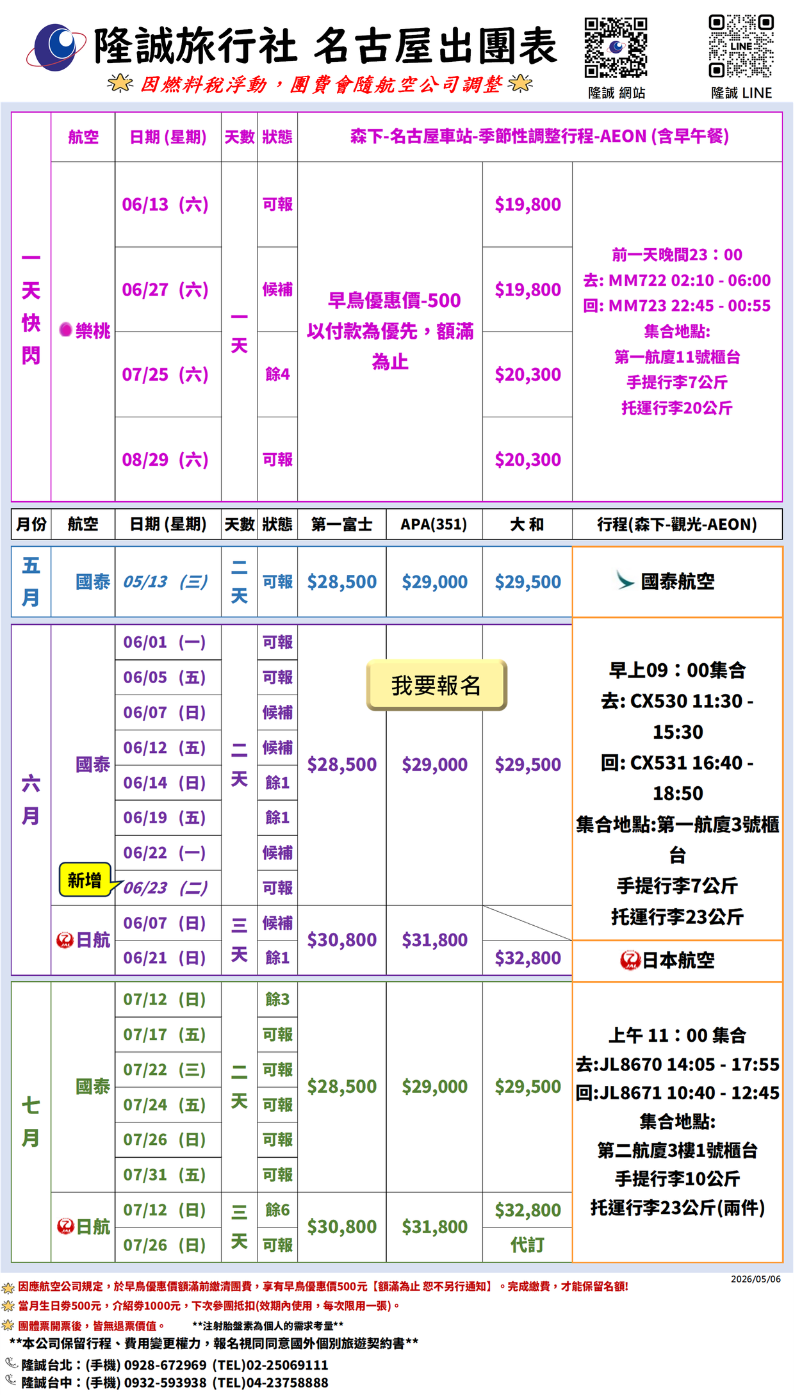Click 餘1 status for 06/14 (日)
Screen dimensions: 794x1395
coord(277,782)
